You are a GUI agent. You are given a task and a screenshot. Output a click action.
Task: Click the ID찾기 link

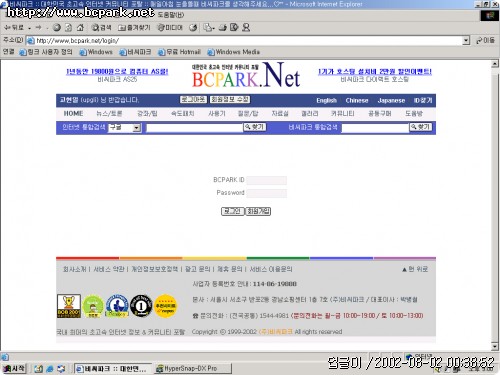tap(423, 100)
